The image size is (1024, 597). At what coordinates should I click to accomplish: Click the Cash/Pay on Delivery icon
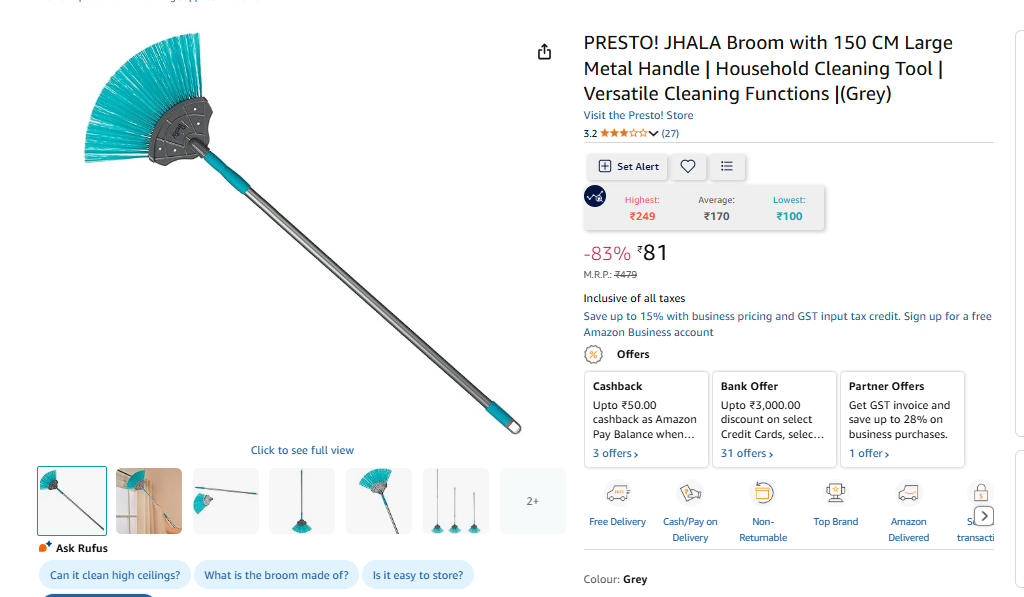pos(690,493)
